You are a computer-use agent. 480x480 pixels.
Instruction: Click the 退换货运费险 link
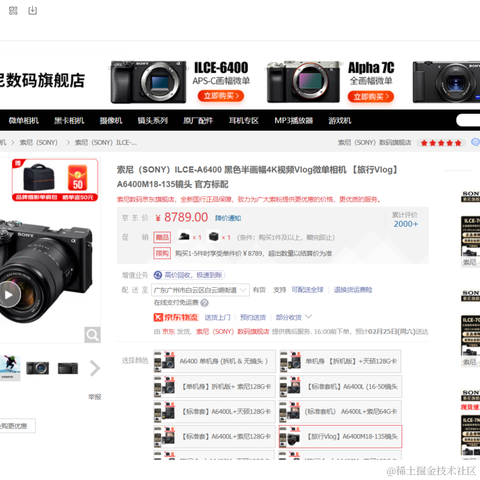[x=353, y=290]
